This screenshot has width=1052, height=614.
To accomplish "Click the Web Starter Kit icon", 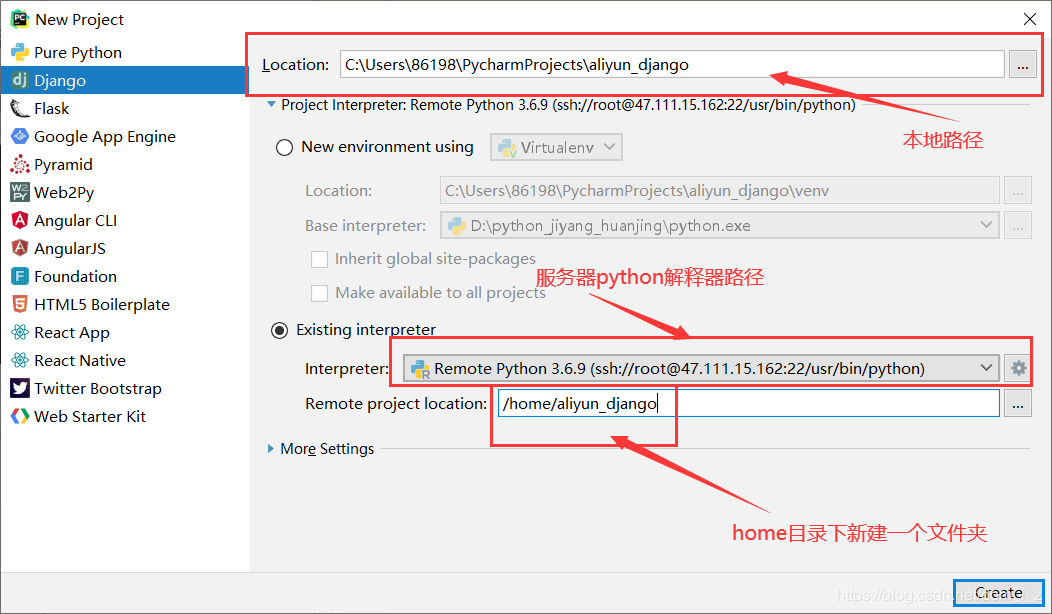I will tap(19, 416).
